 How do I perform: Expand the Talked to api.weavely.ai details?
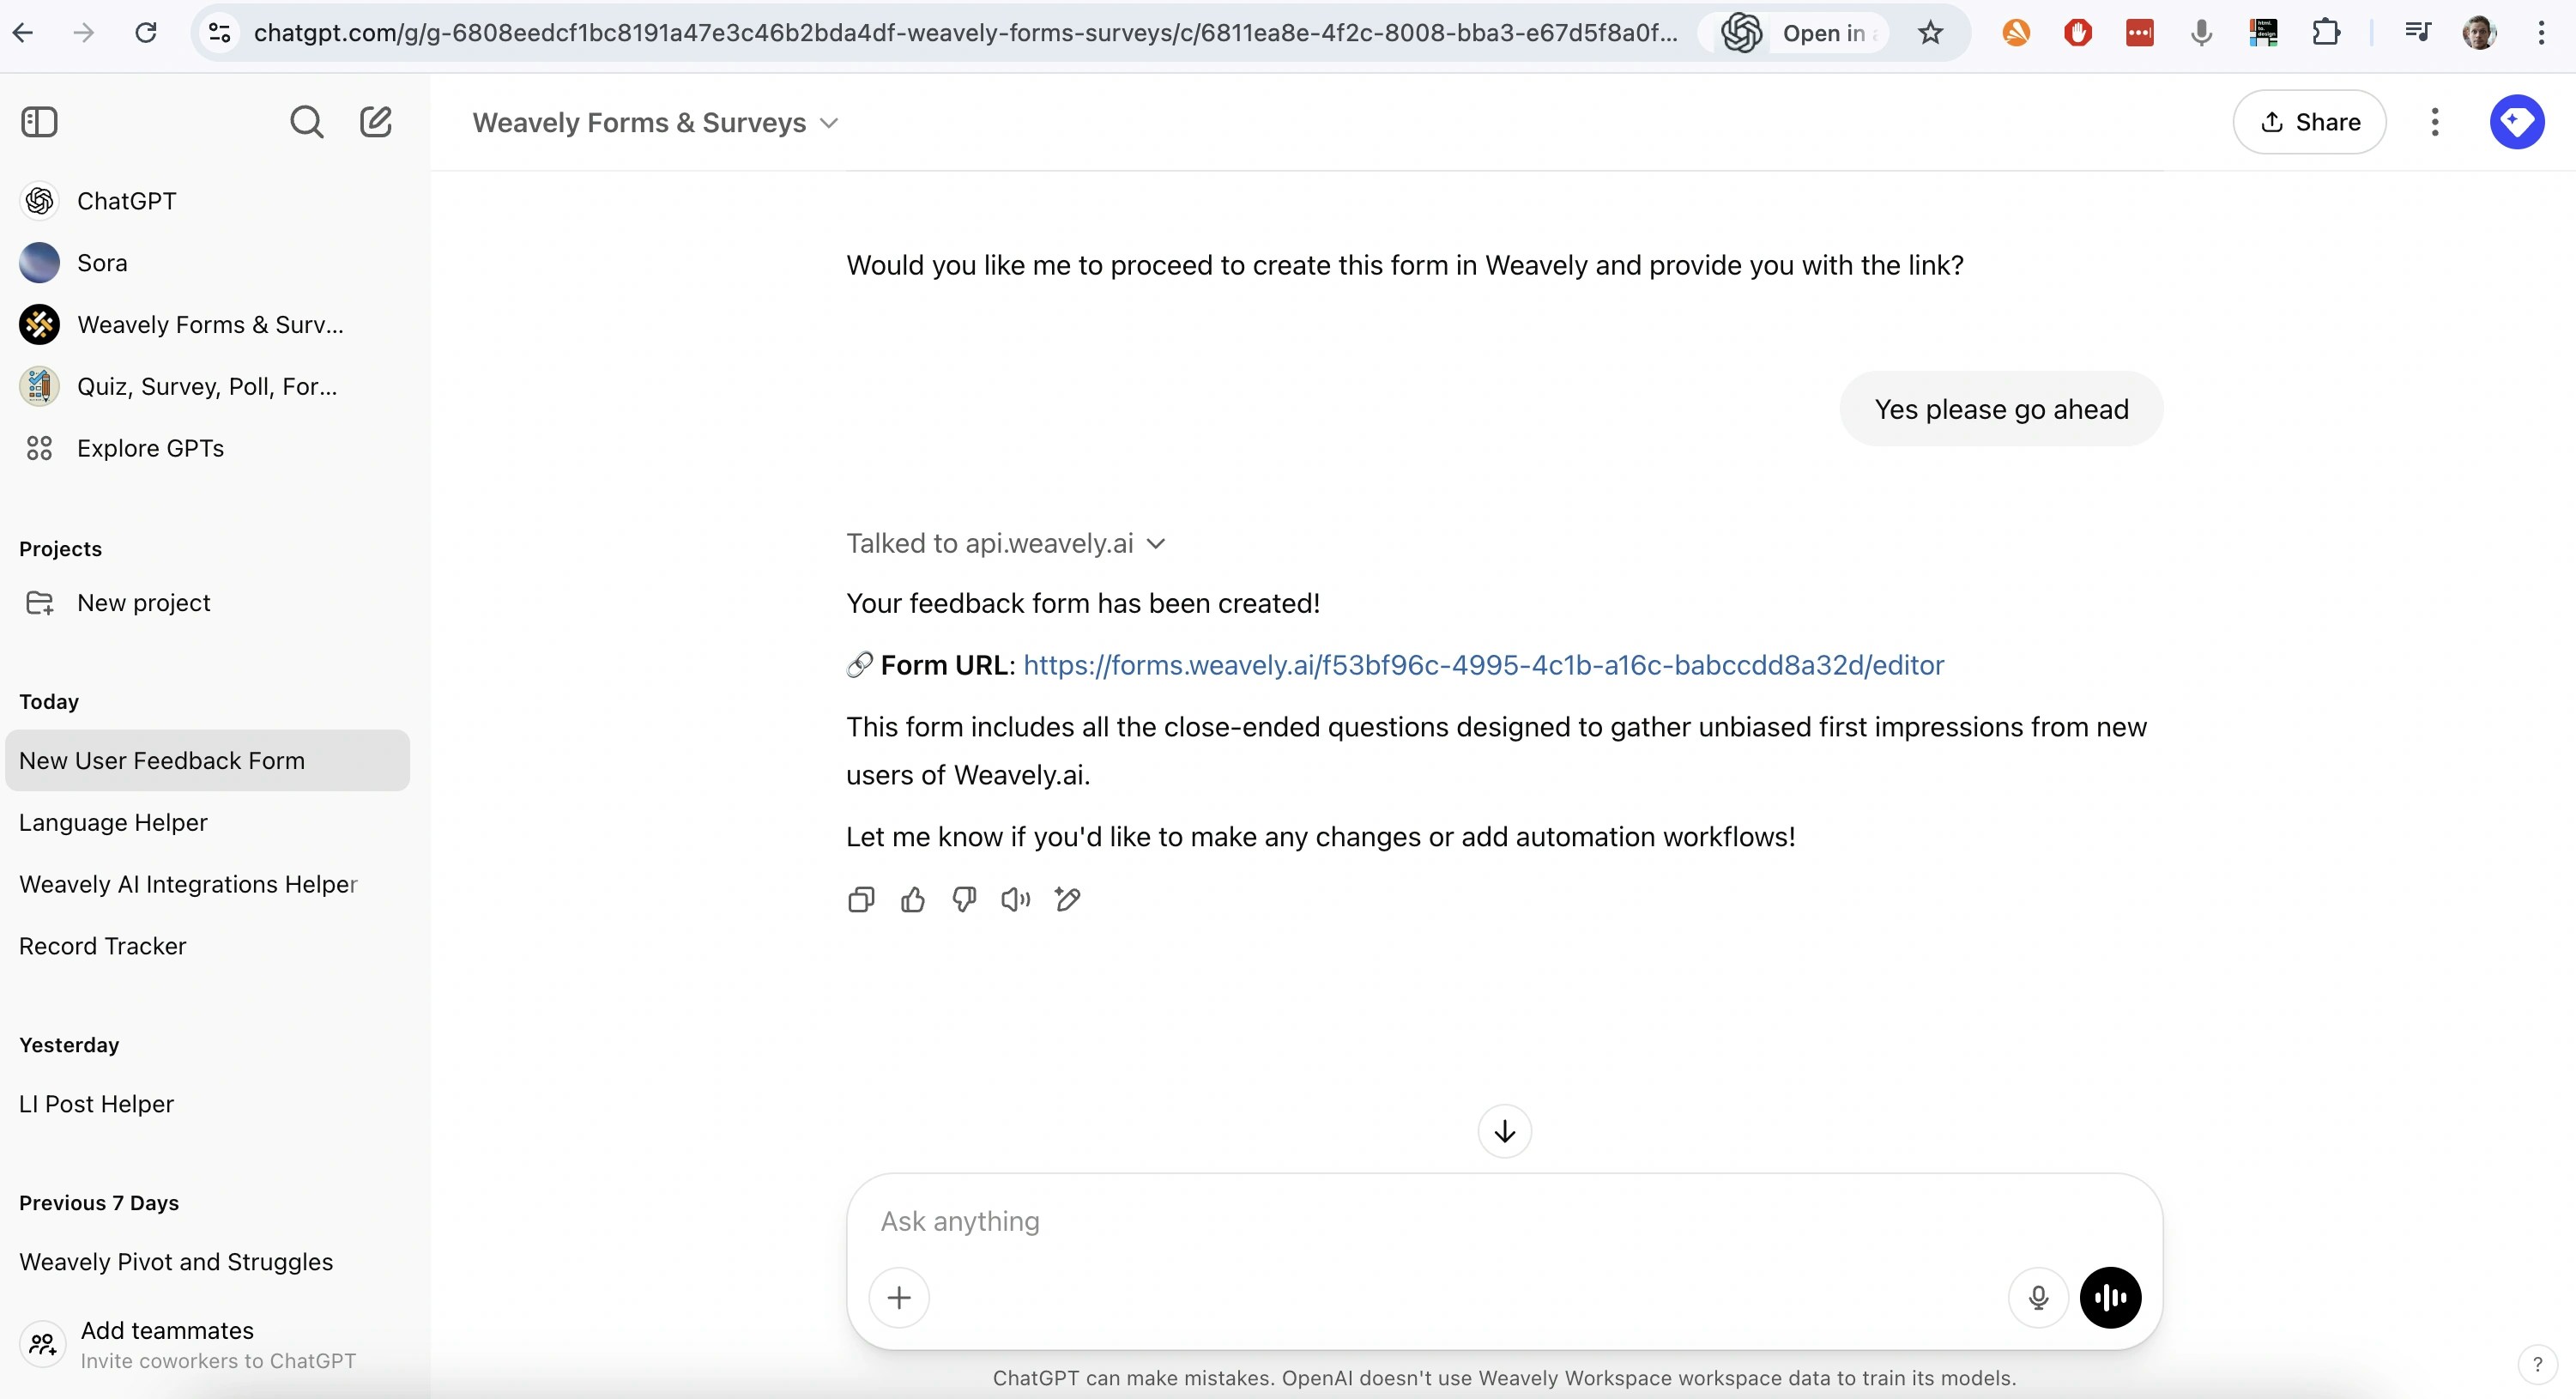1157,543
